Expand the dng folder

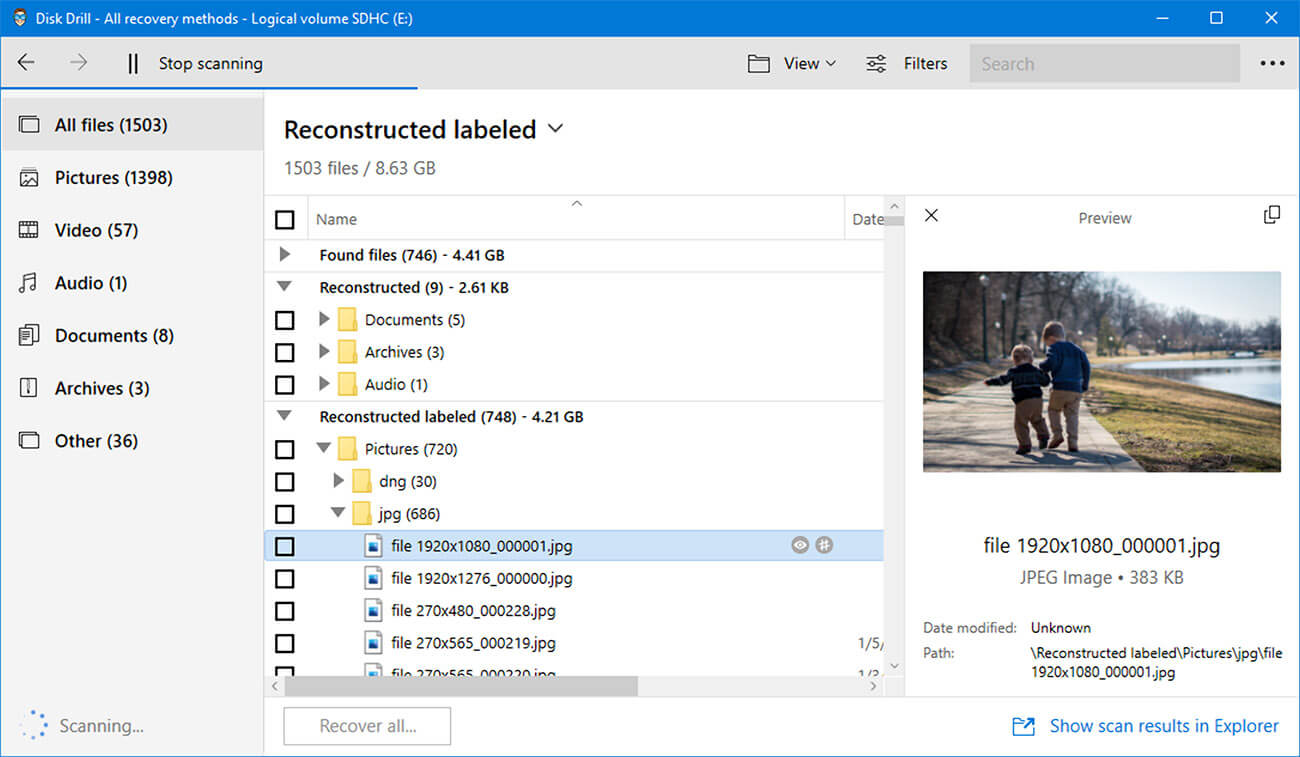pyautogui.click(x=338, y=481)
